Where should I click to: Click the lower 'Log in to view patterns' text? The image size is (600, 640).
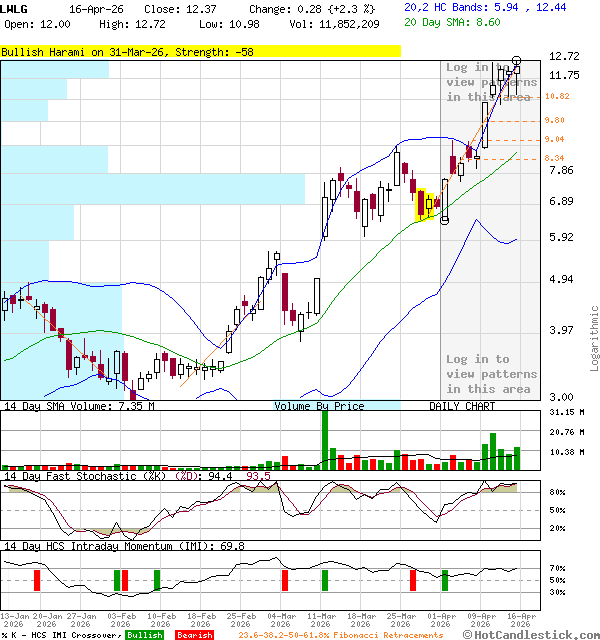[491, 374]
